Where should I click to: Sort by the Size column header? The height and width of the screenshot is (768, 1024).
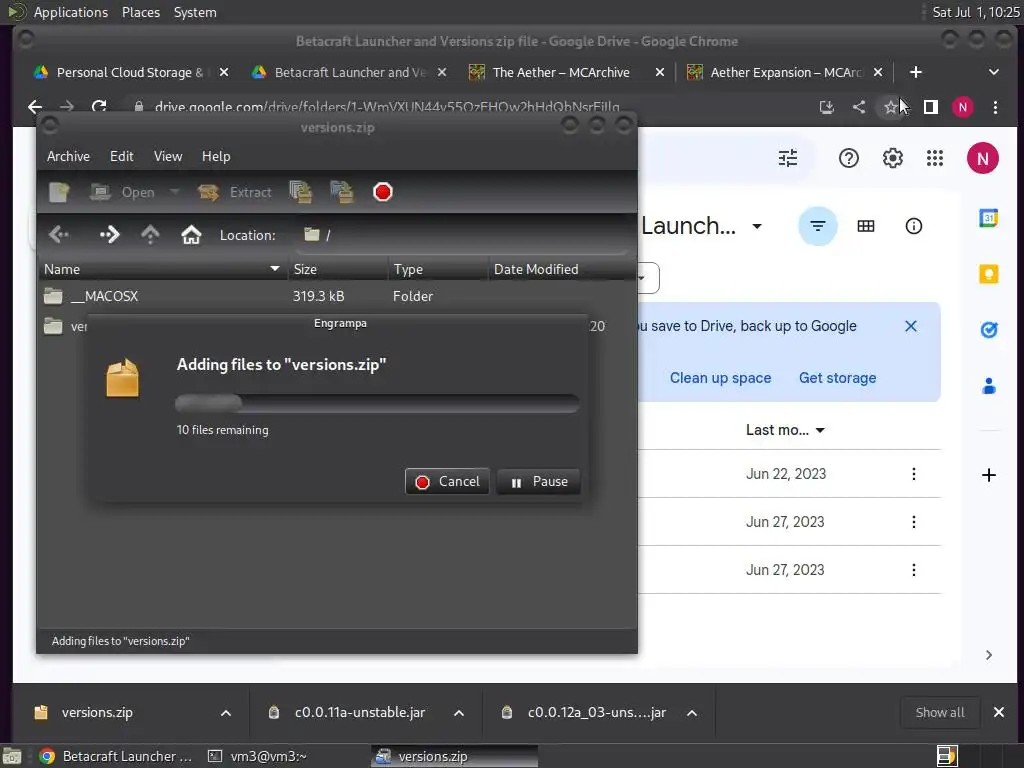[x=338, y=269]
